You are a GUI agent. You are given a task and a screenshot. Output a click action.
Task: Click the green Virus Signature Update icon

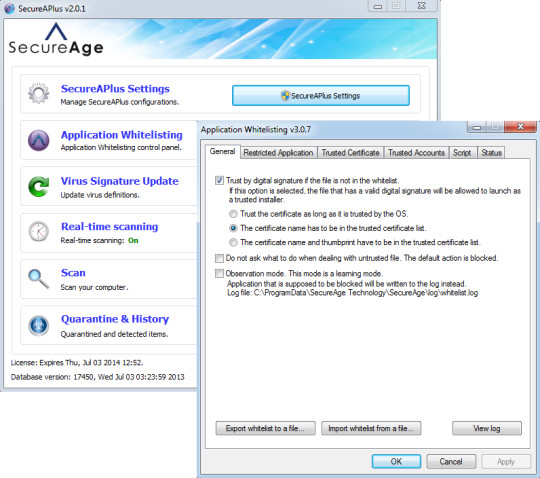(38, 186)
